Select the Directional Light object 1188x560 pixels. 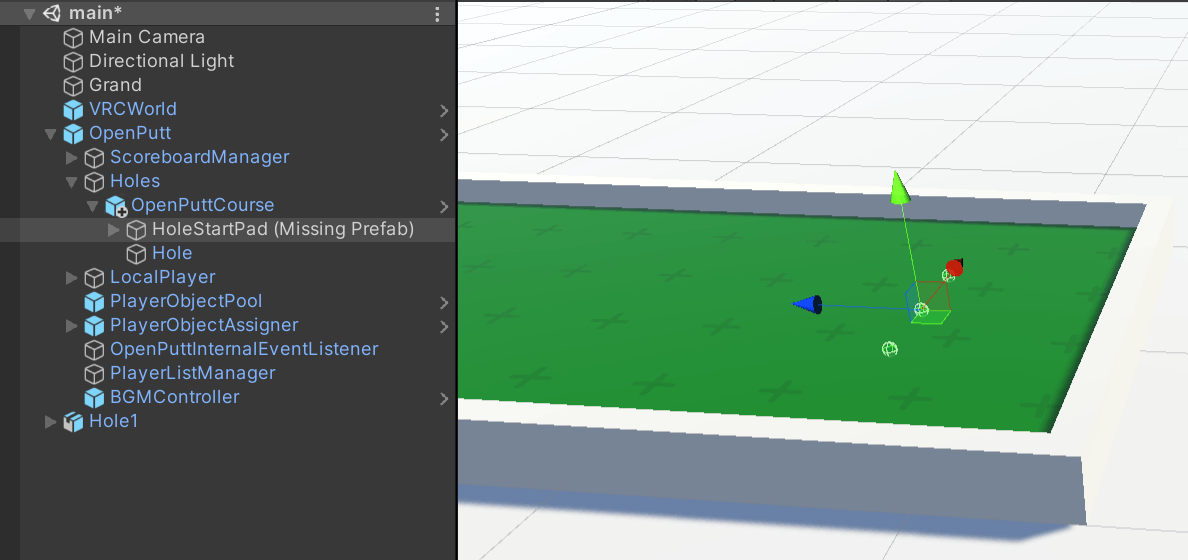point(161,61)
